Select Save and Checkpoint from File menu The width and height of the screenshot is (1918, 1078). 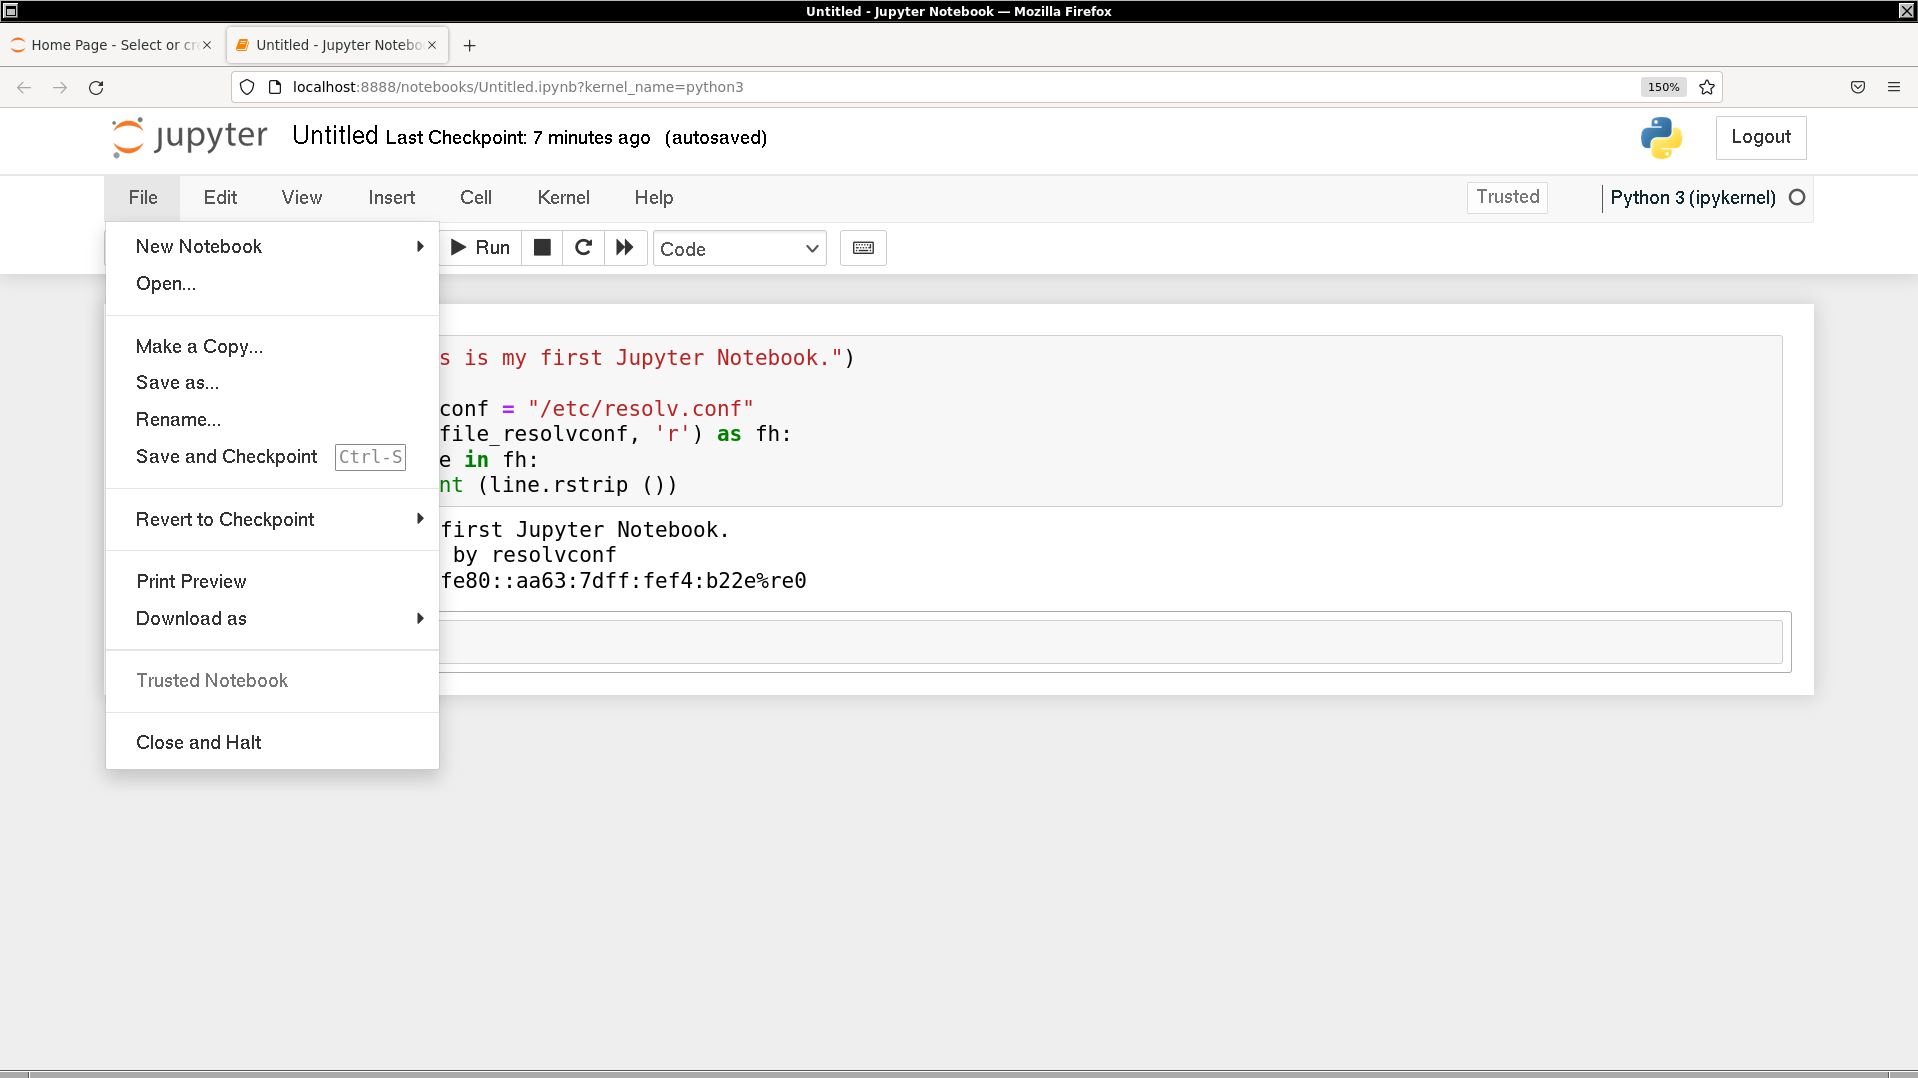(227, 456)
